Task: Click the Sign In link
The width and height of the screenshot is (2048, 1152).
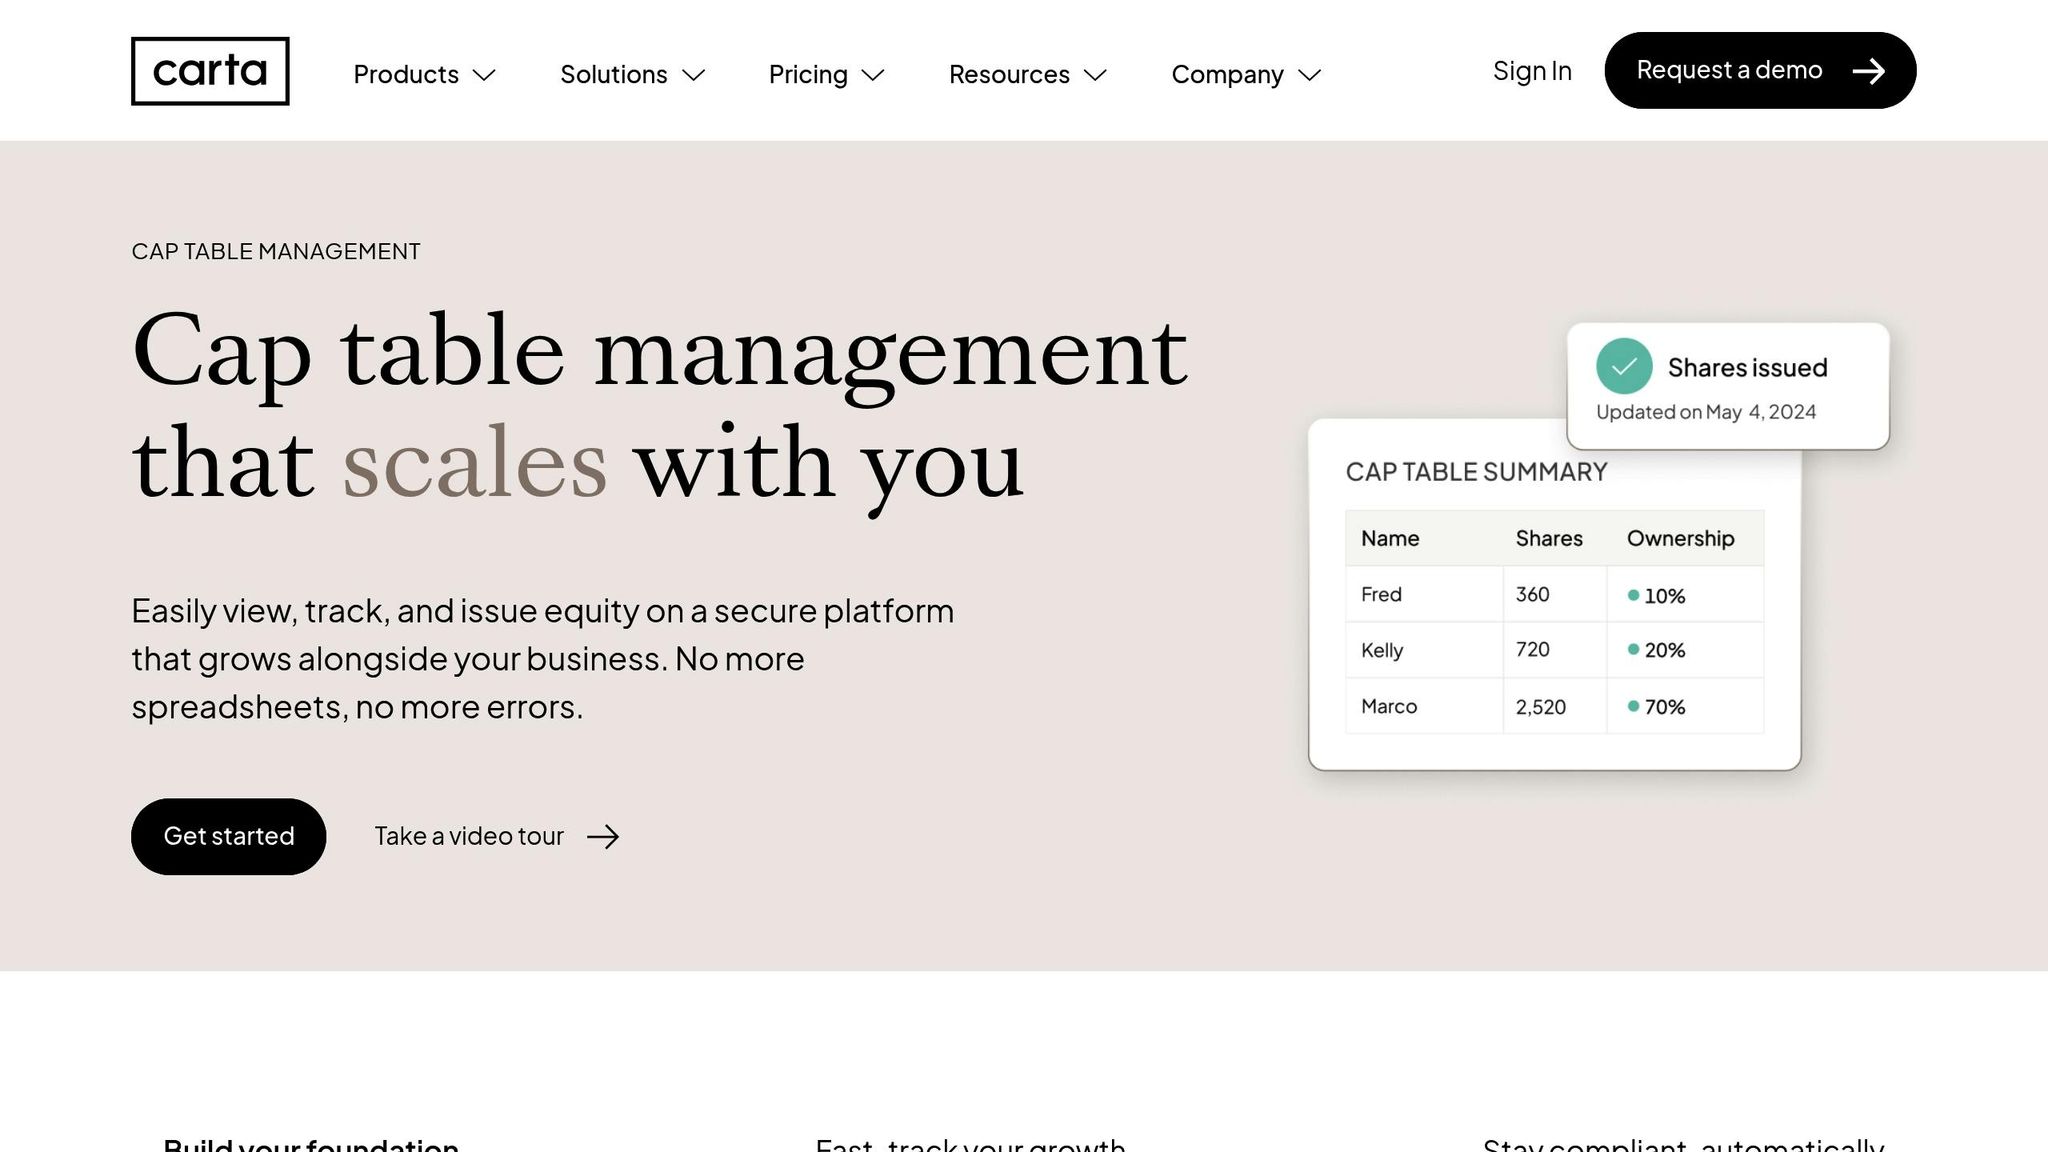Action: tap(1532, 71)
